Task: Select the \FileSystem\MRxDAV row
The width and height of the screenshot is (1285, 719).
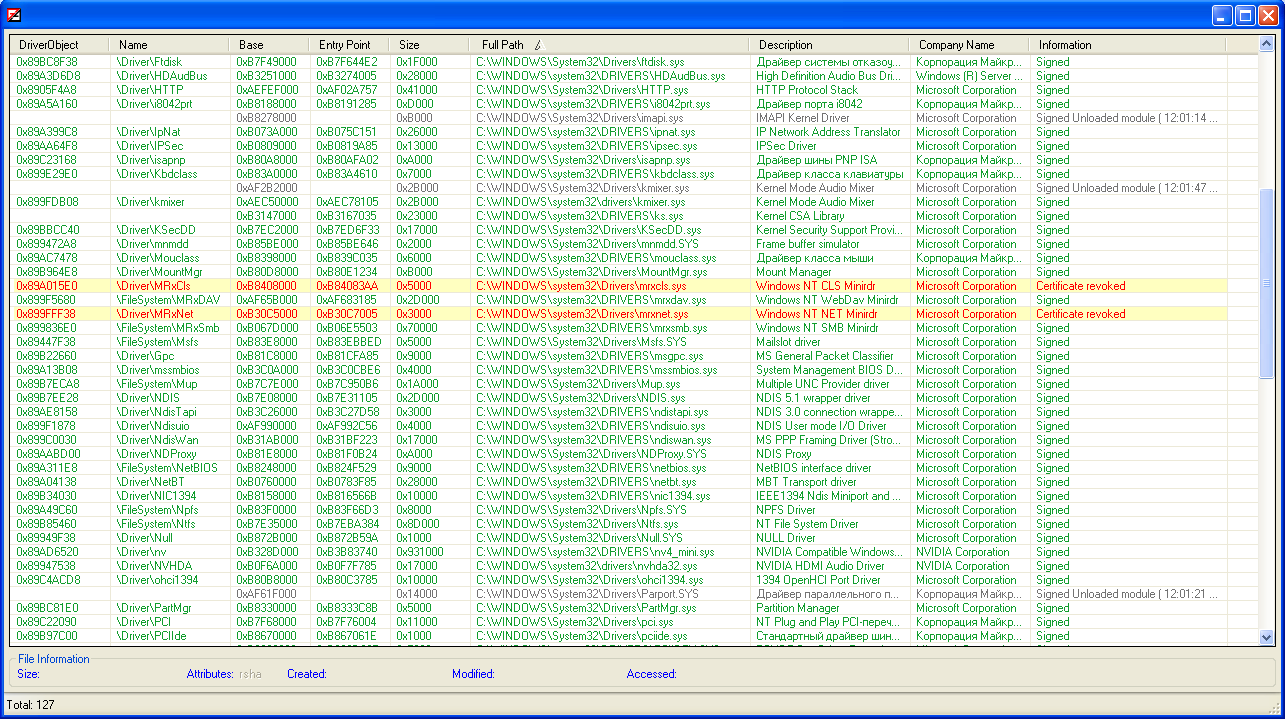Action: click(x=618, y=300)
